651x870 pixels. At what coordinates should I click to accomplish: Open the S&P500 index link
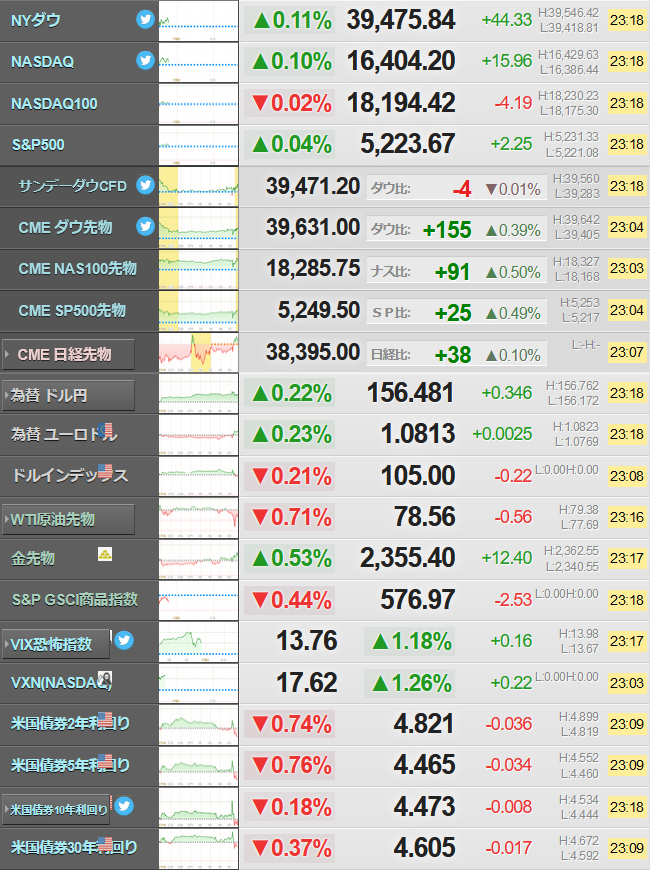point(38,145)
